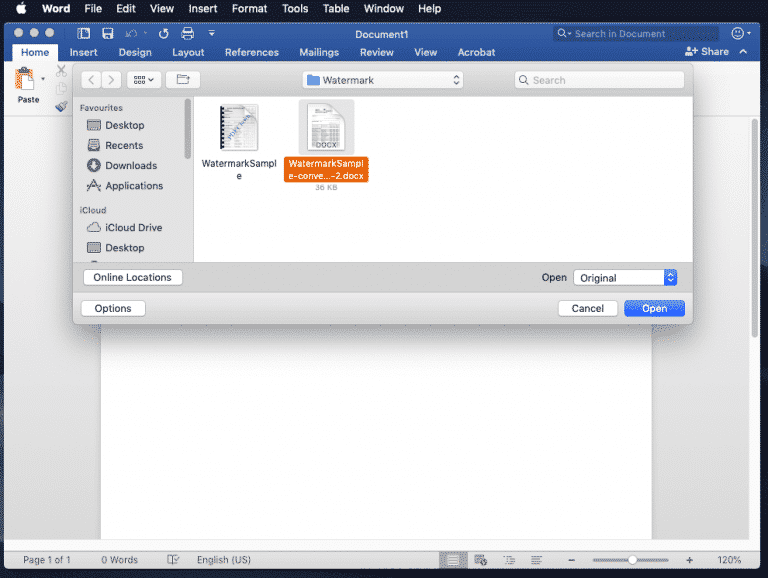Open the Tools menu
The image size is (768, 578).
295,8
